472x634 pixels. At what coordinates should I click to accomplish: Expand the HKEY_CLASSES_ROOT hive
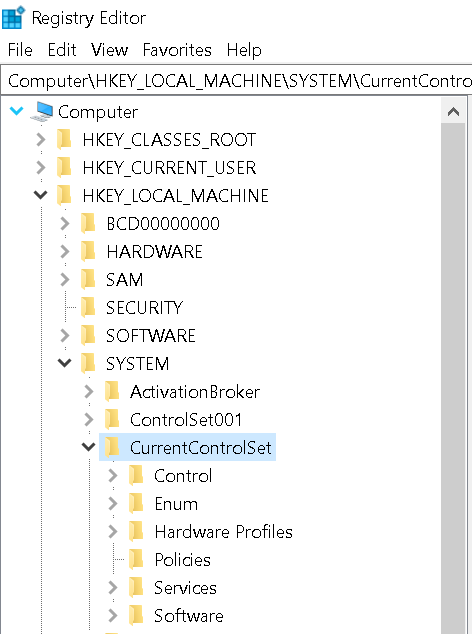[x=41, y=139]
